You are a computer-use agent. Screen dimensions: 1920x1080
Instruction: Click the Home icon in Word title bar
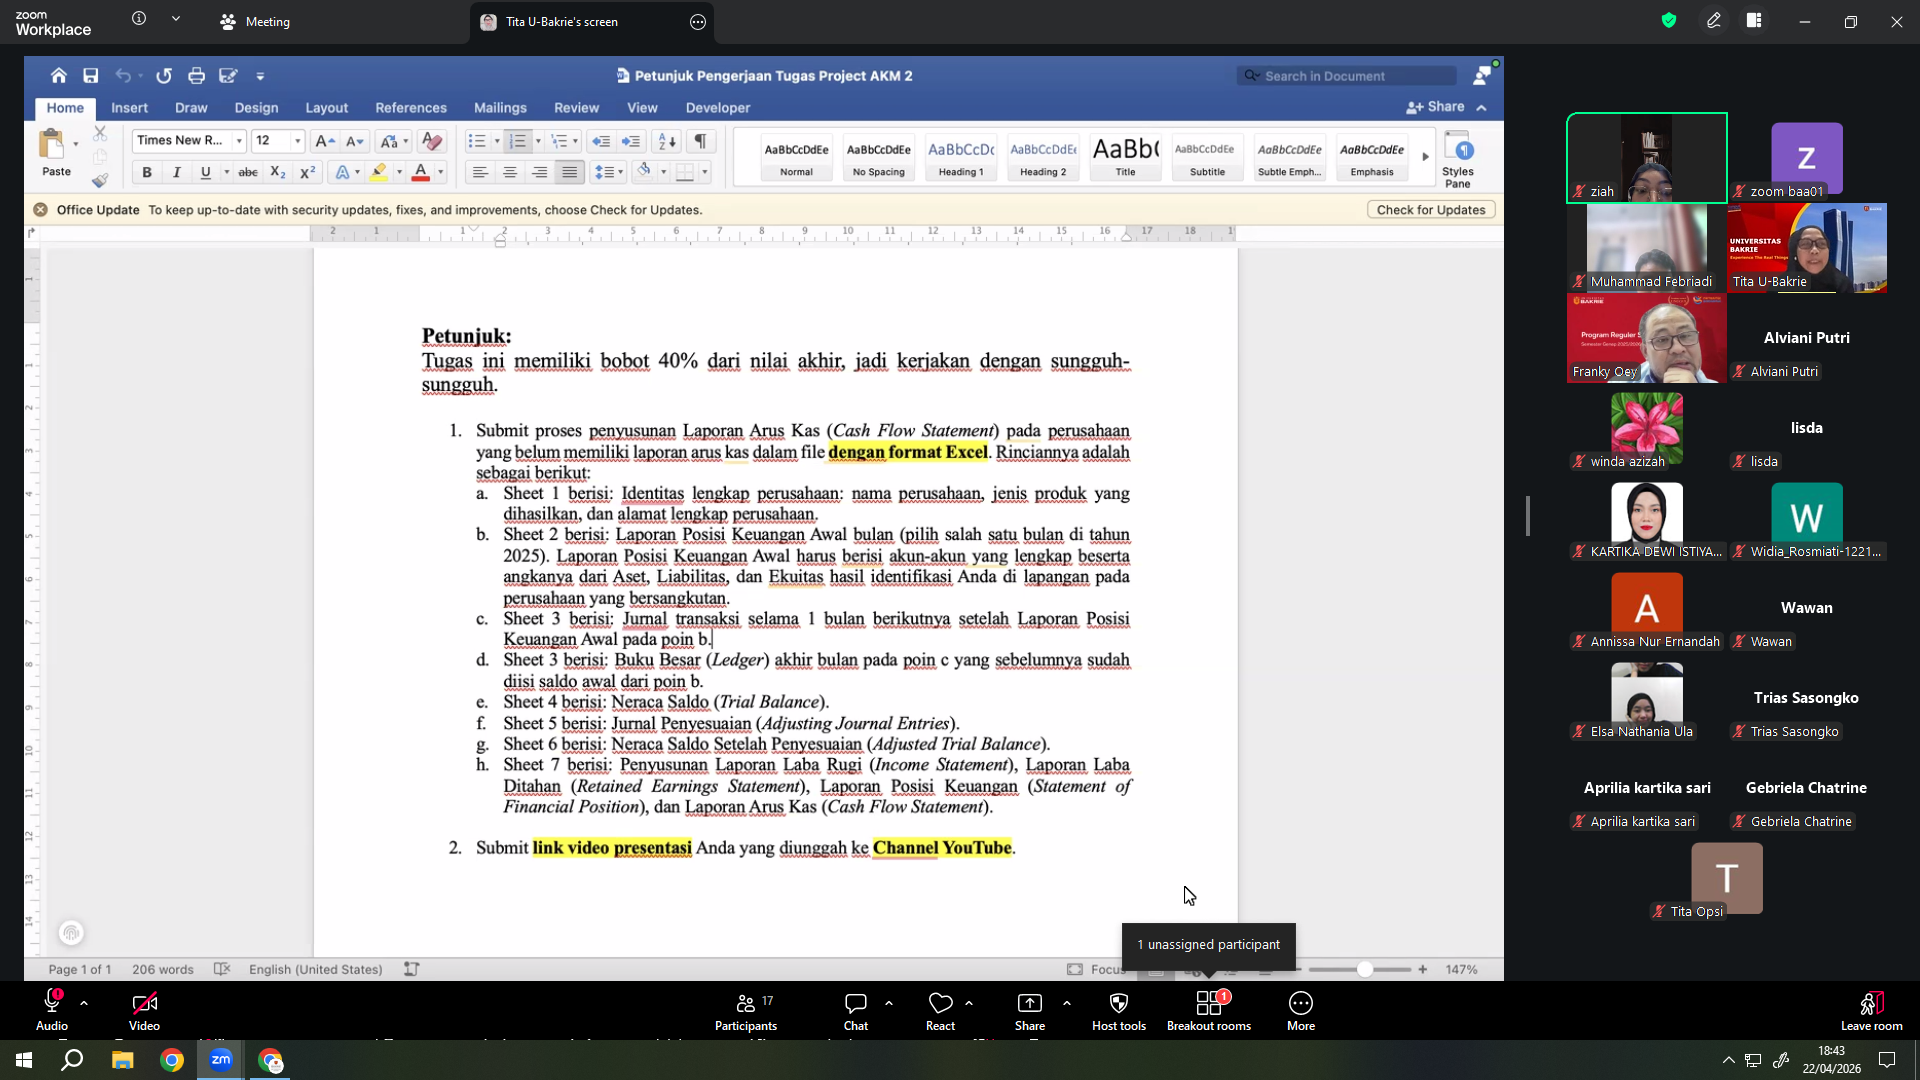59,76
